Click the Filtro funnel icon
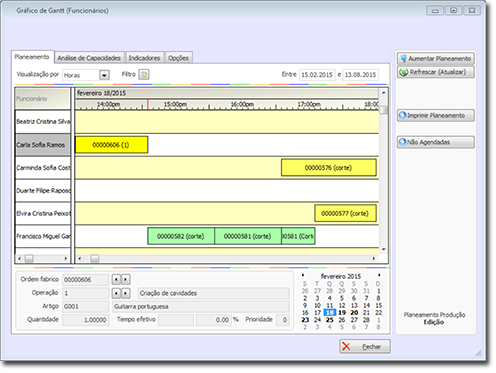 (x=144, y=74)
